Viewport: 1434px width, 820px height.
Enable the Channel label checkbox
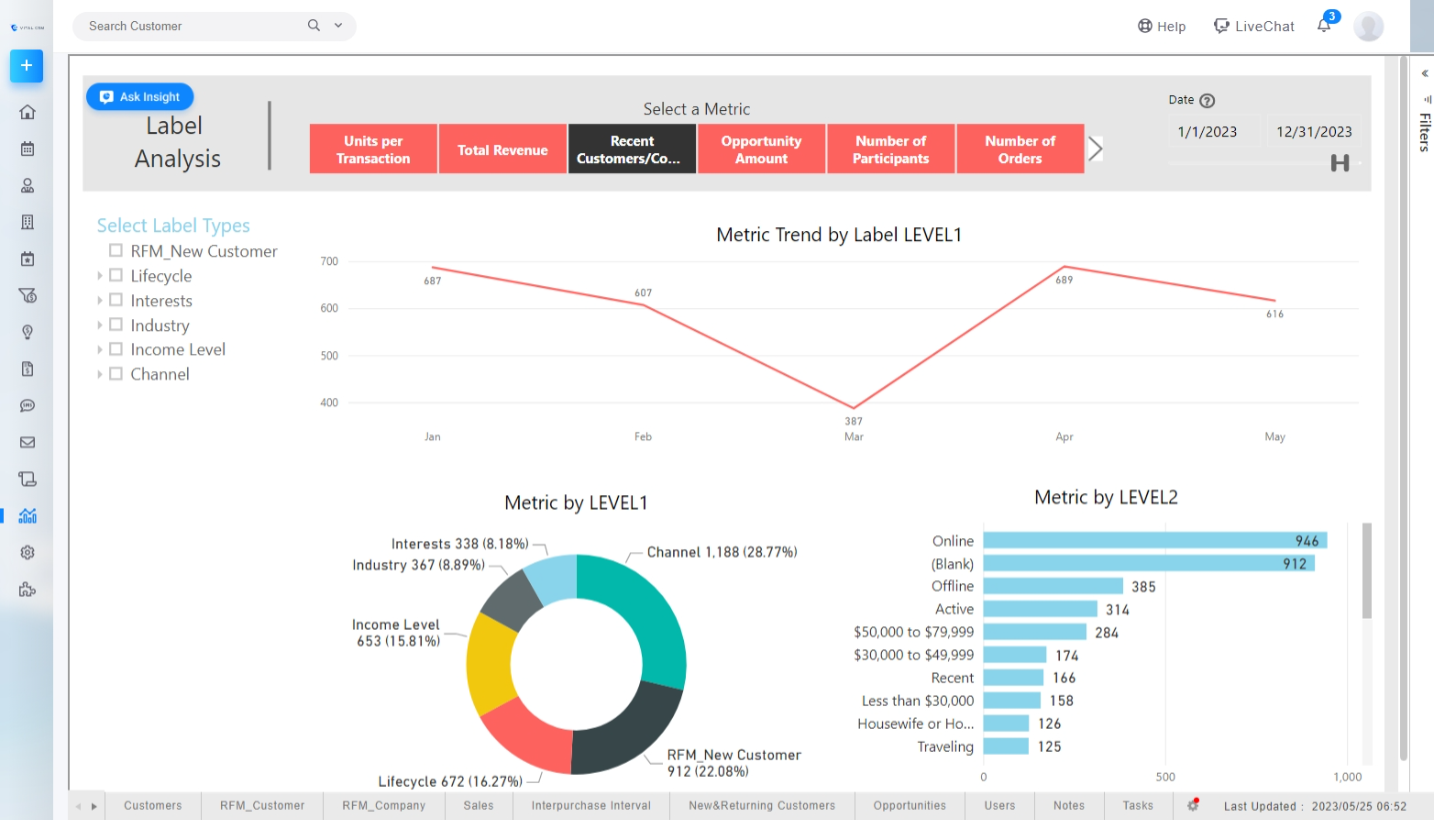pos(116,374)
